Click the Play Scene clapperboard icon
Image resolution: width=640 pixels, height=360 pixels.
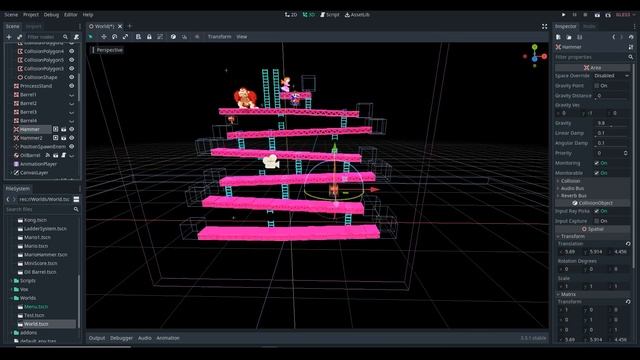(x=597, y=15)
